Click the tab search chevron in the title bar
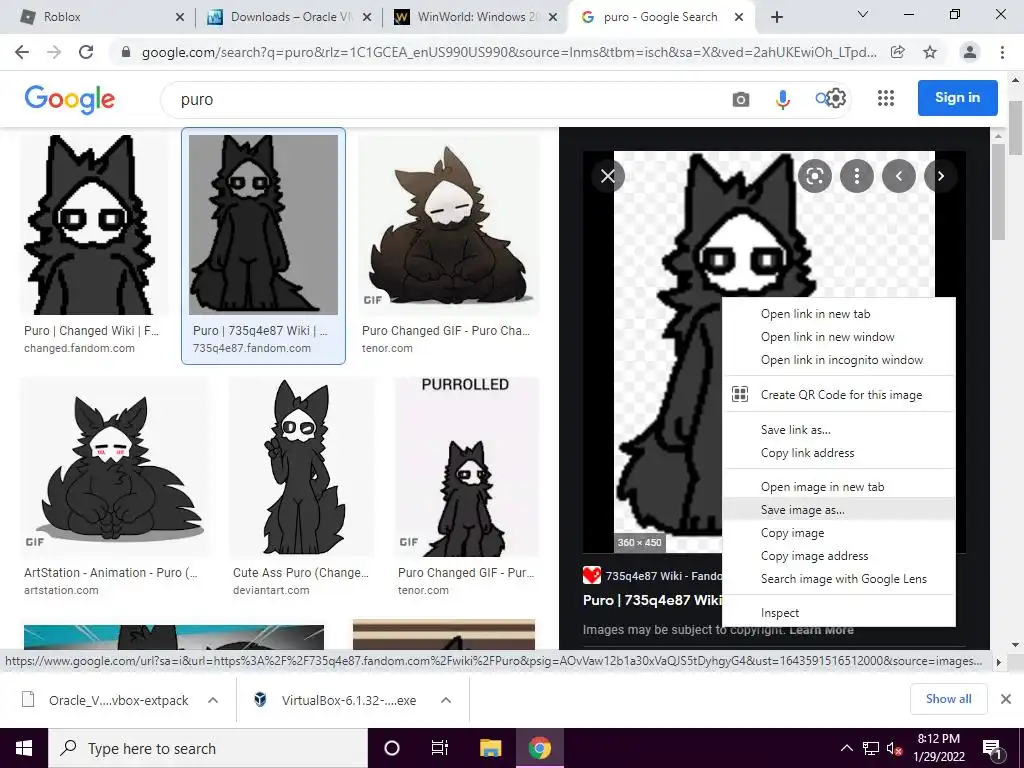 (x=863, y=14)
